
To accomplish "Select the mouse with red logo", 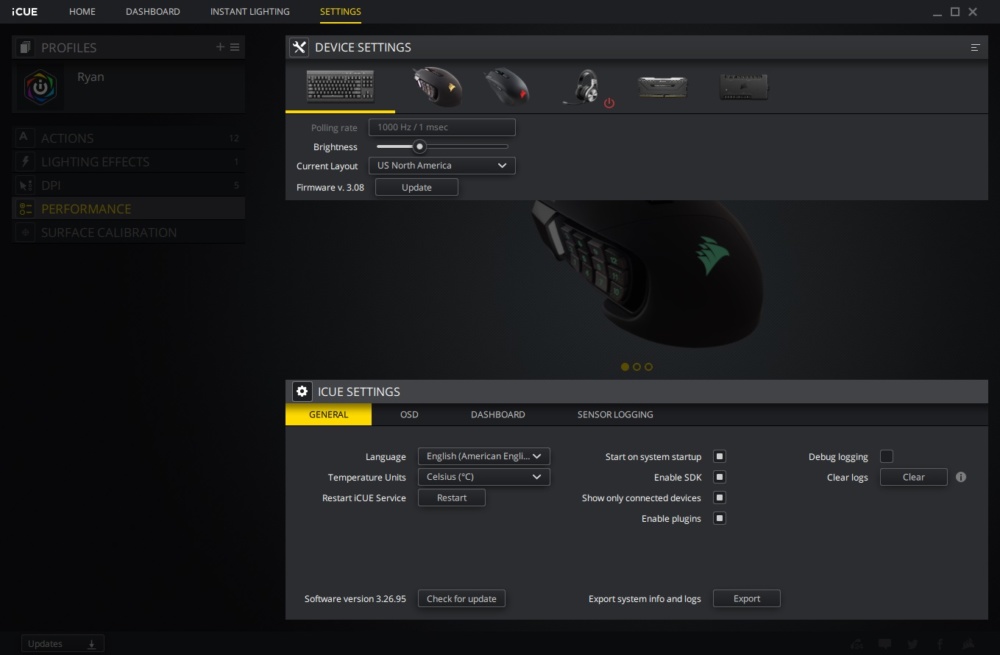I will click(x=507, y=87).
